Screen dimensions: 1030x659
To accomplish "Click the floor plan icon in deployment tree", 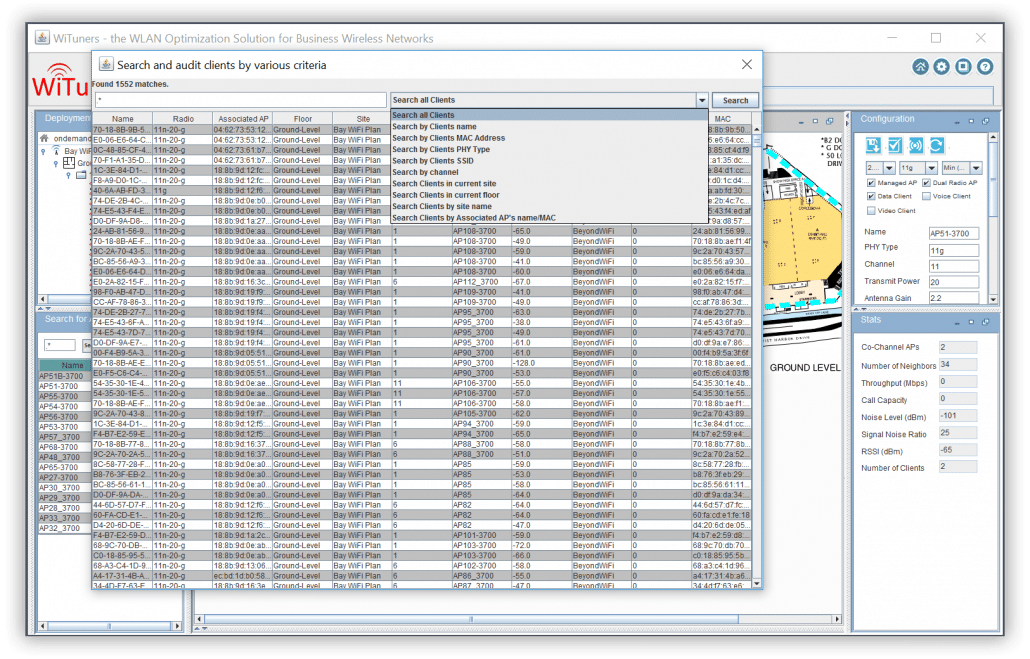I will point(69,162).
